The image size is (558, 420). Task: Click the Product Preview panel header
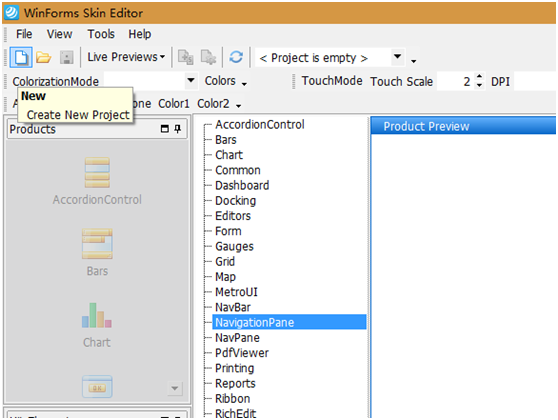pyautogui.click(x=463, y=126)
